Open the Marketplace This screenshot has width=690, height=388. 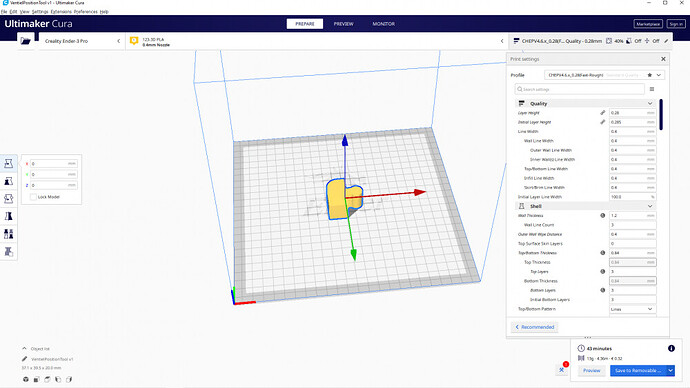point(648,24)
